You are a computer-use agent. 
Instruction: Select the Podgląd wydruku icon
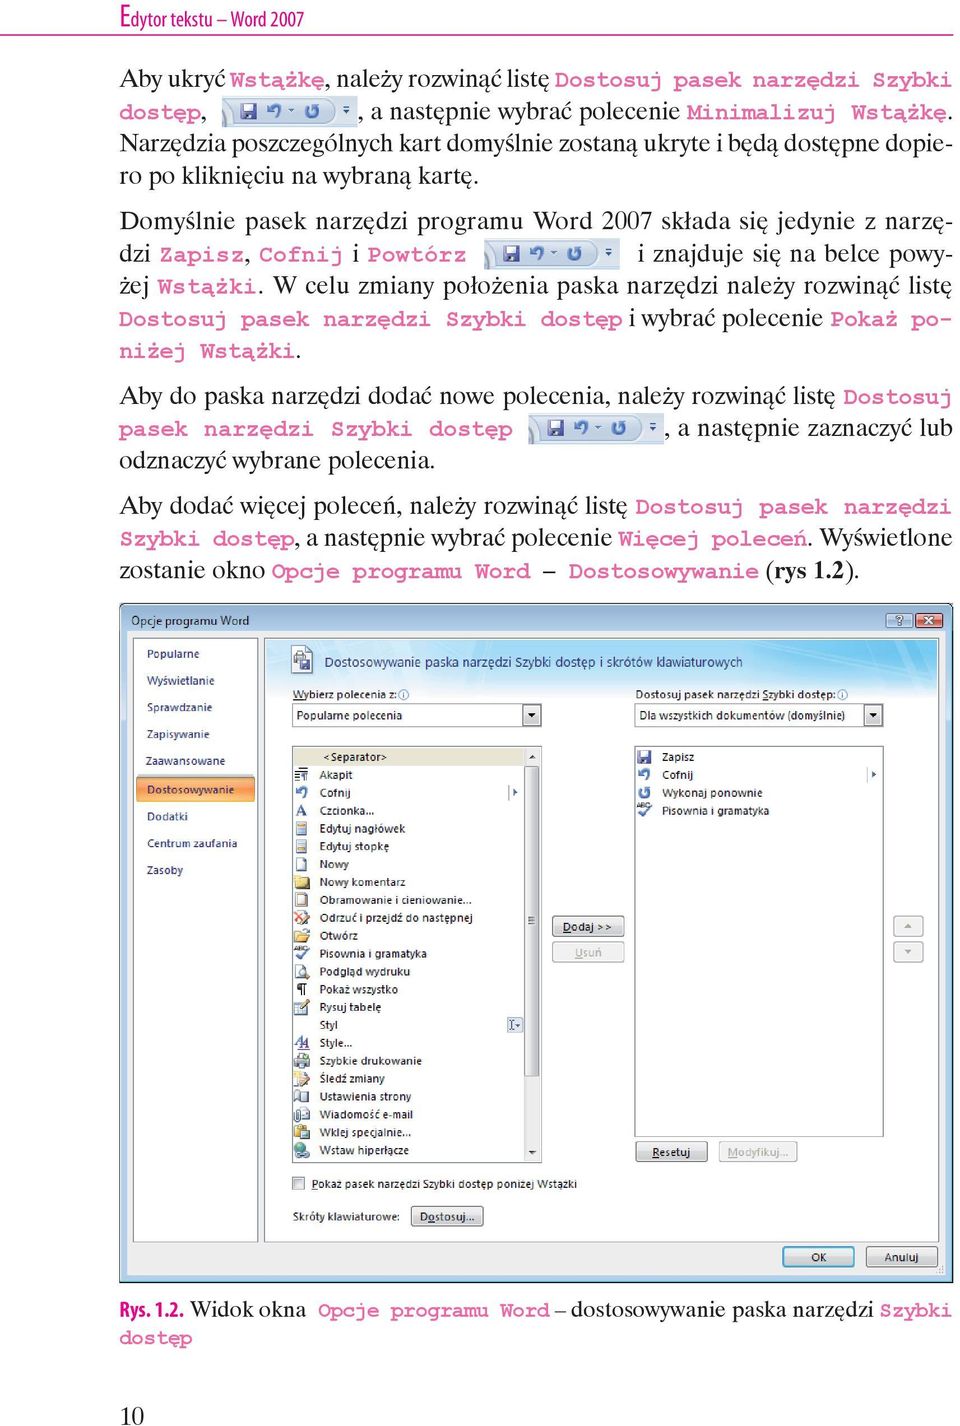tap(301, 972)
